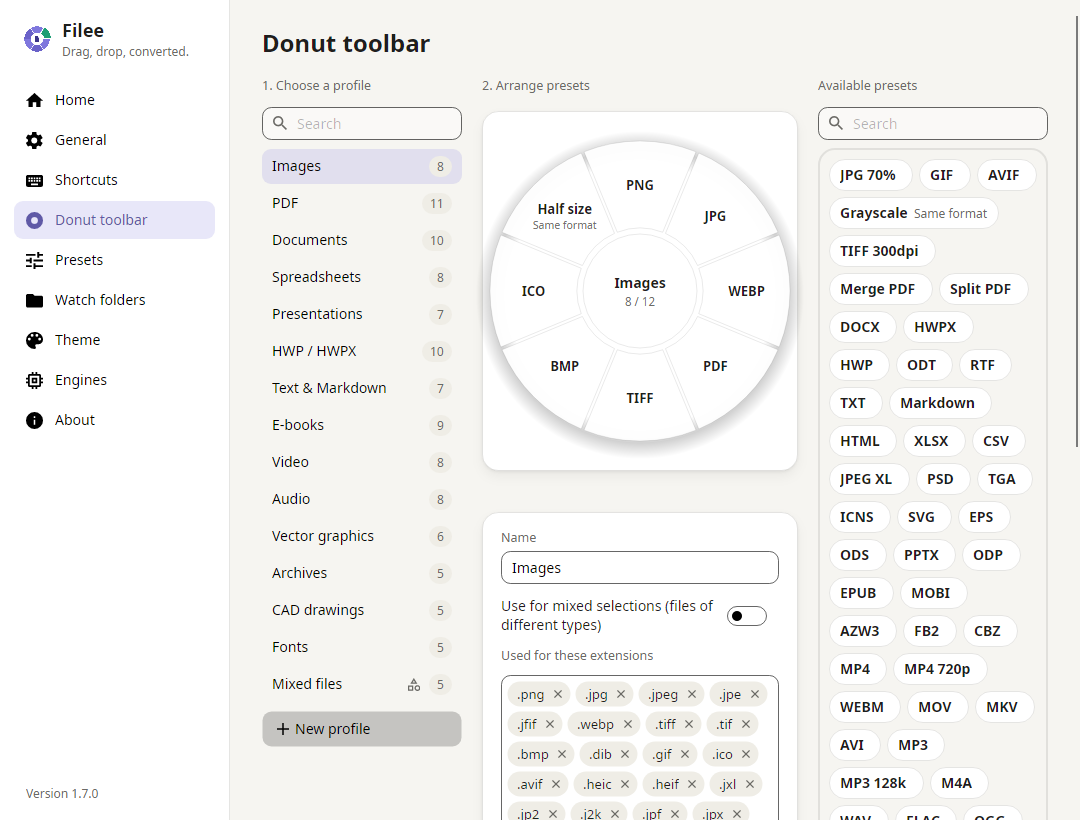Select the Half size donut segment

[x=565, y=215]
